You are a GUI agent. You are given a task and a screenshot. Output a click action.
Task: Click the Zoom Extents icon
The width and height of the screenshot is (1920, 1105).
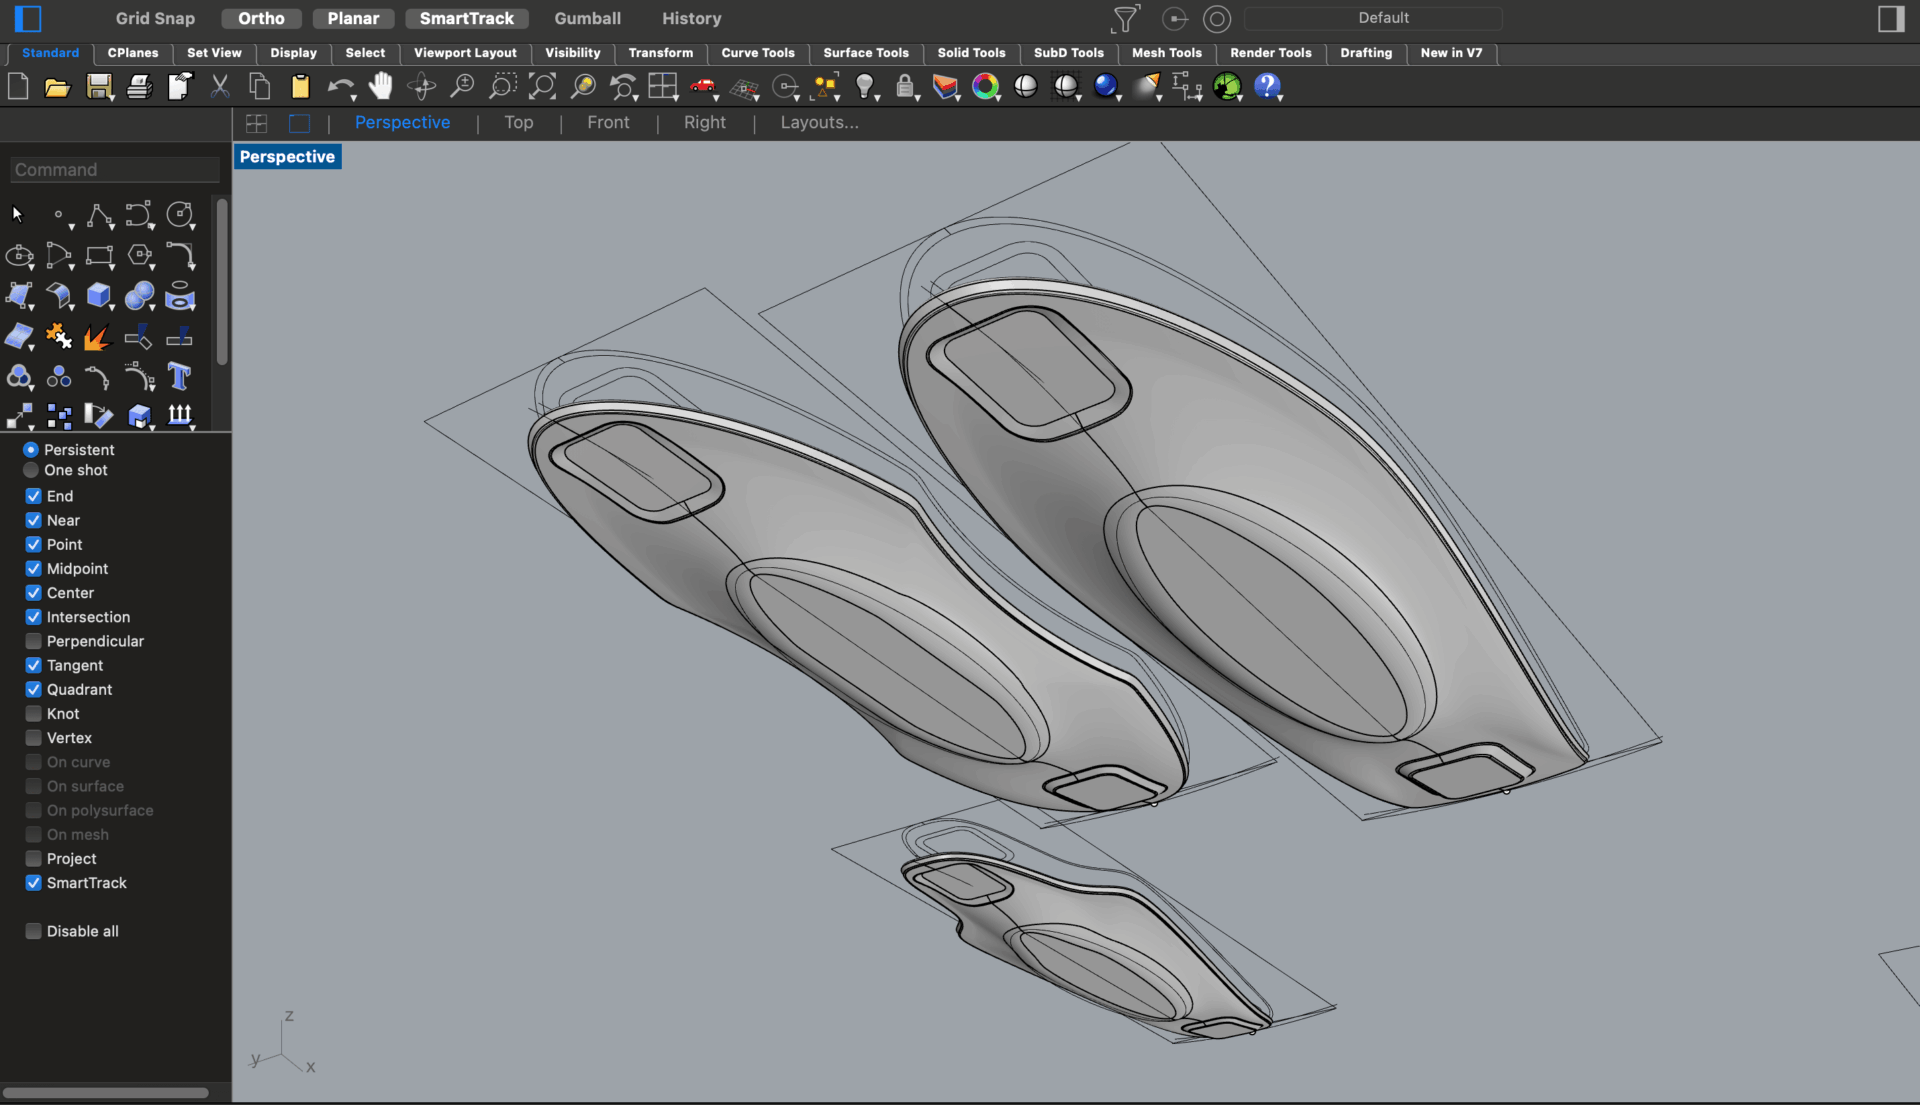click(x=542, y=87)
